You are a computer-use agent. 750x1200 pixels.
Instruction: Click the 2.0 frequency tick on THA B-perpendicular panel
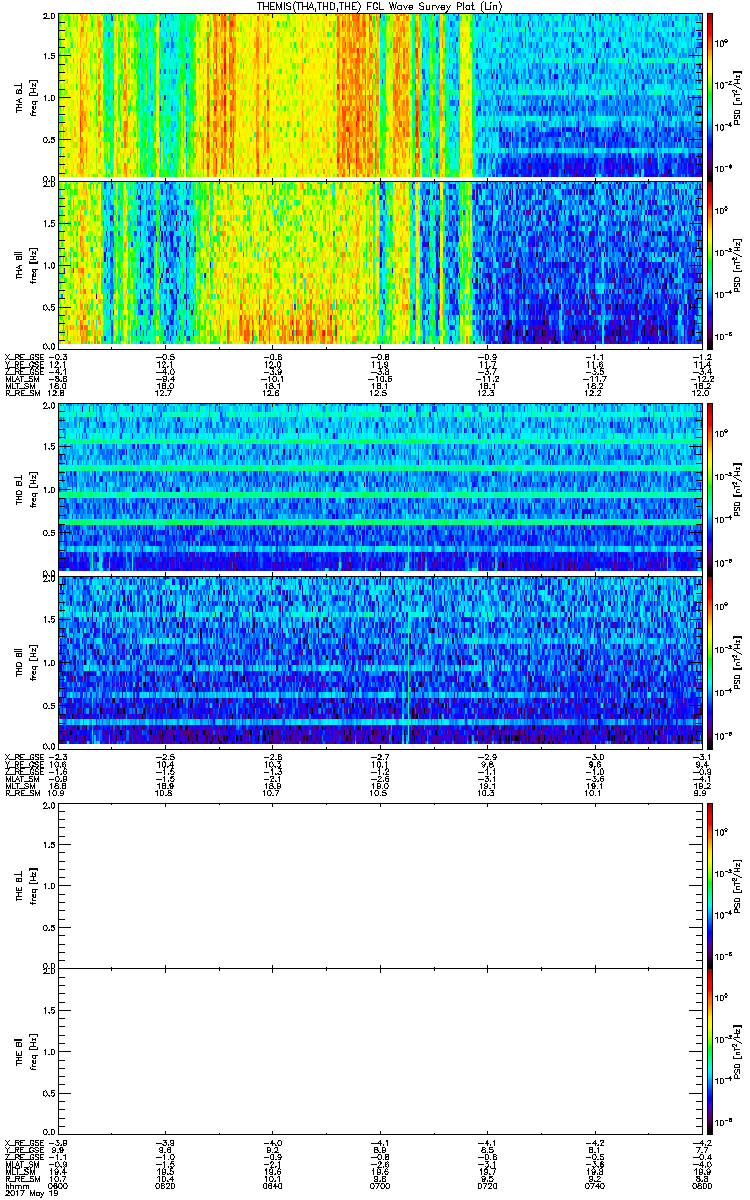[49, 17]
